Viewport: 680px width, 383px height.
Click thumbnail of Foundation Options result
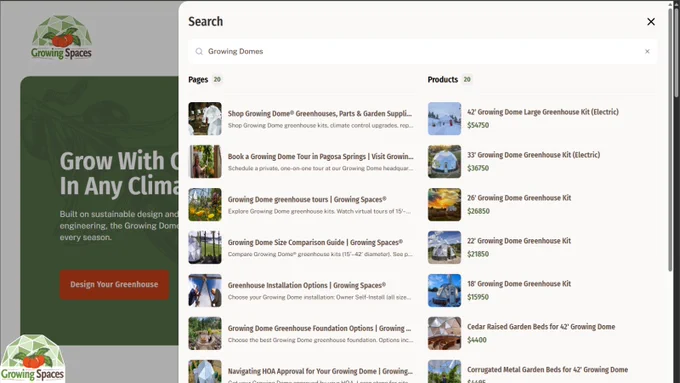205,333
